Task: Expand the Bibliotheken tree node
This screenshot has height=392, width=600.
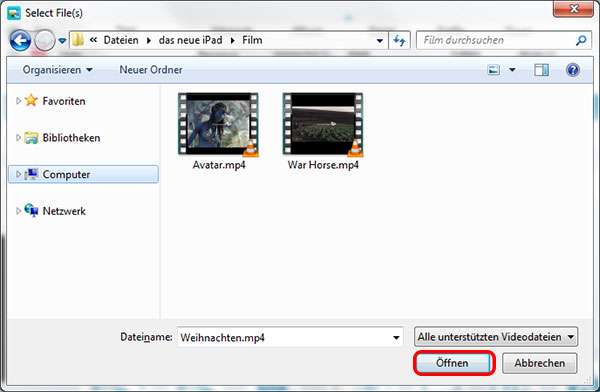Action: coord(18,137)
